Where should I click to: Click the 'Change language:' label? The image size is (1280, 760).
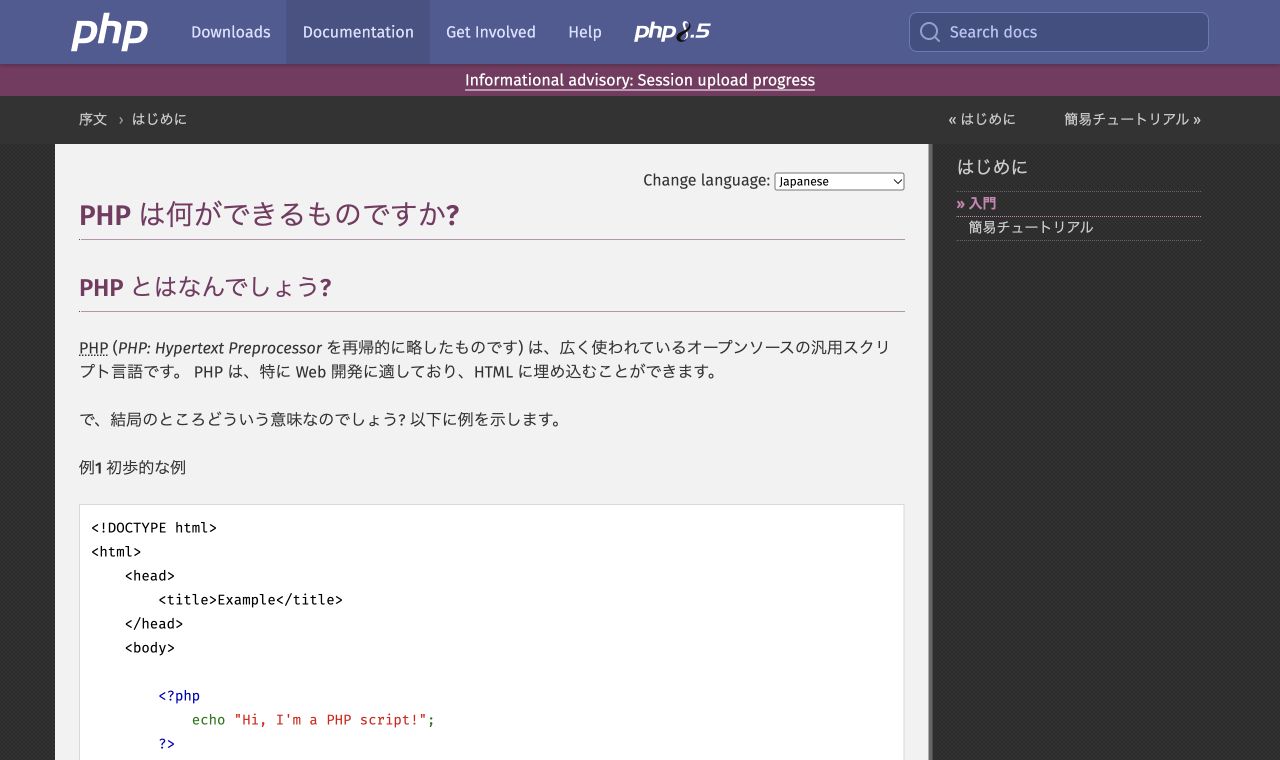[707, 180]
